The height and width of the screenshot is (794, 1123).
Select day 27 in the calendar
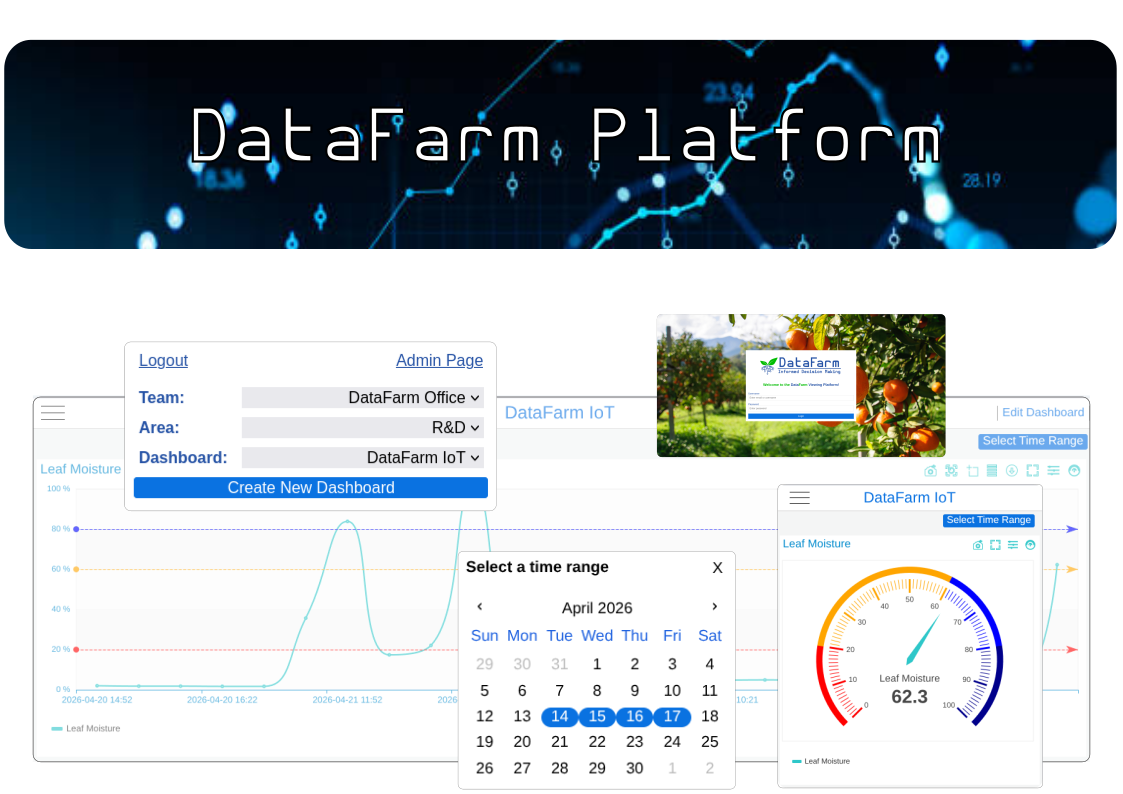[522, 768]
